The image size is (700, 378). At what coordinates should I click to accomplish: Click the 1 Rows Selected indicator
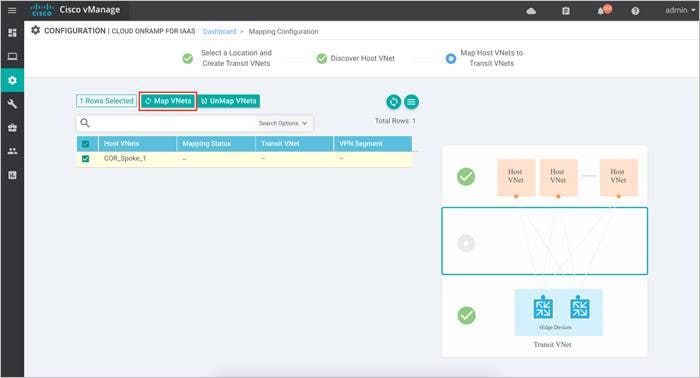coord(106,101)
